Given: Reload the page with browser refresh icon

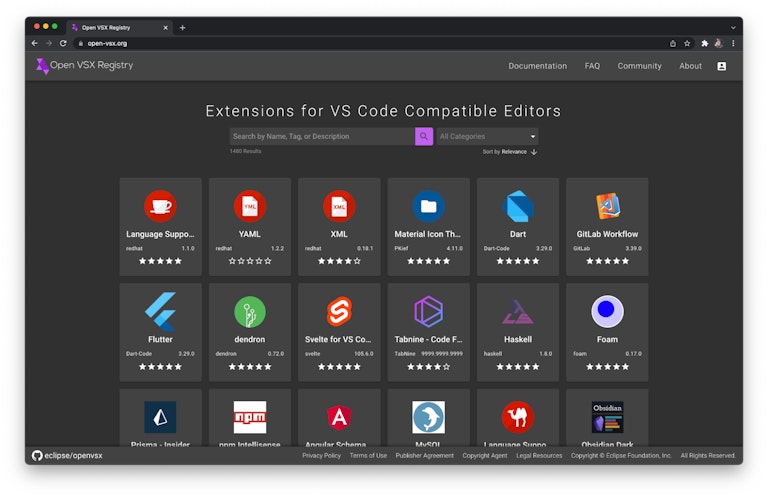Looking at the screenshot, I should [63, 43].
